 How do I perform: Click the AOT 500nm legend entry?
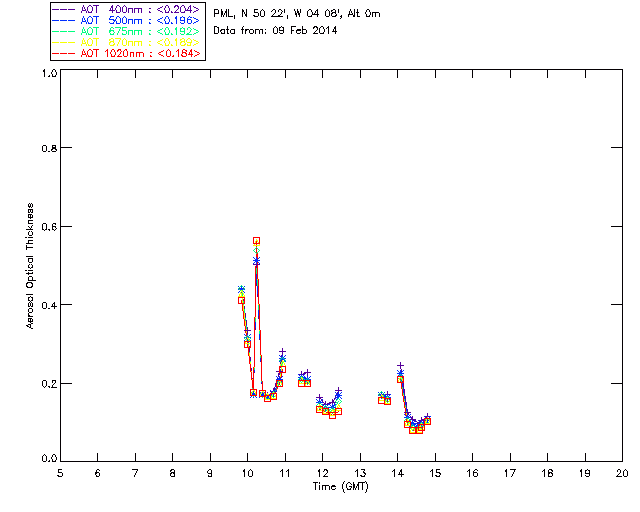(x=127, y=20)
